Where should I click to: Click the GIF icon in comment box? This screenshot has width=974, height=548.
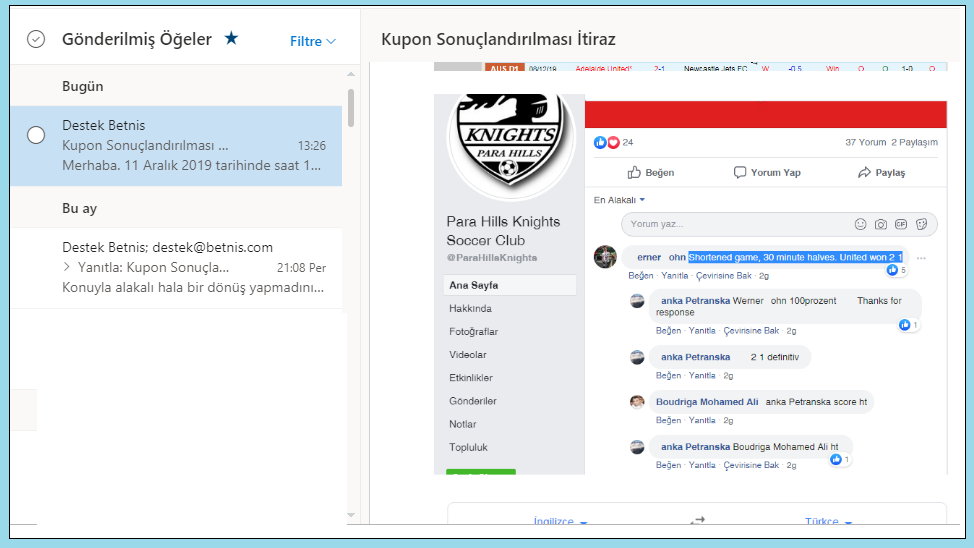pos(901,224)
